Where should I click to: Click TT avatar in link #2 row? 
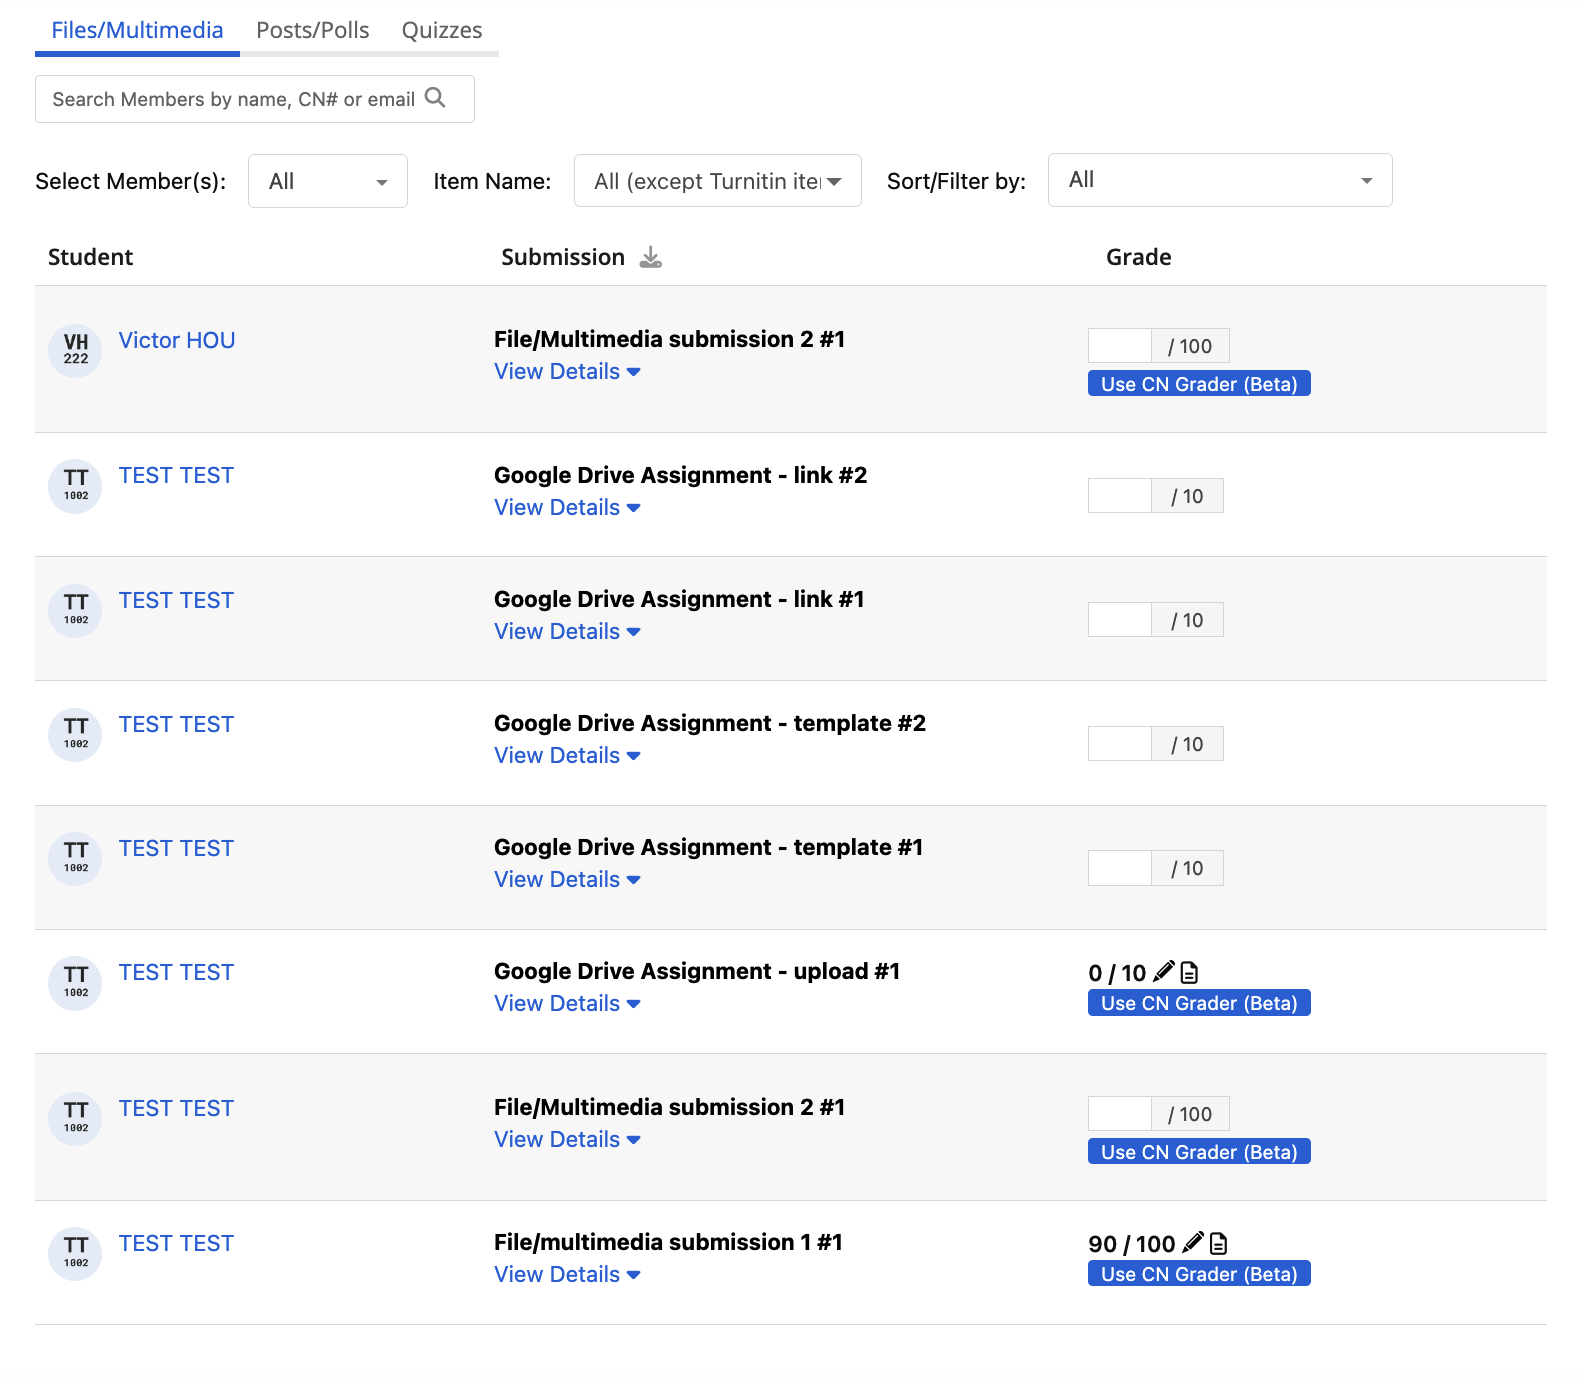point(76,487)
